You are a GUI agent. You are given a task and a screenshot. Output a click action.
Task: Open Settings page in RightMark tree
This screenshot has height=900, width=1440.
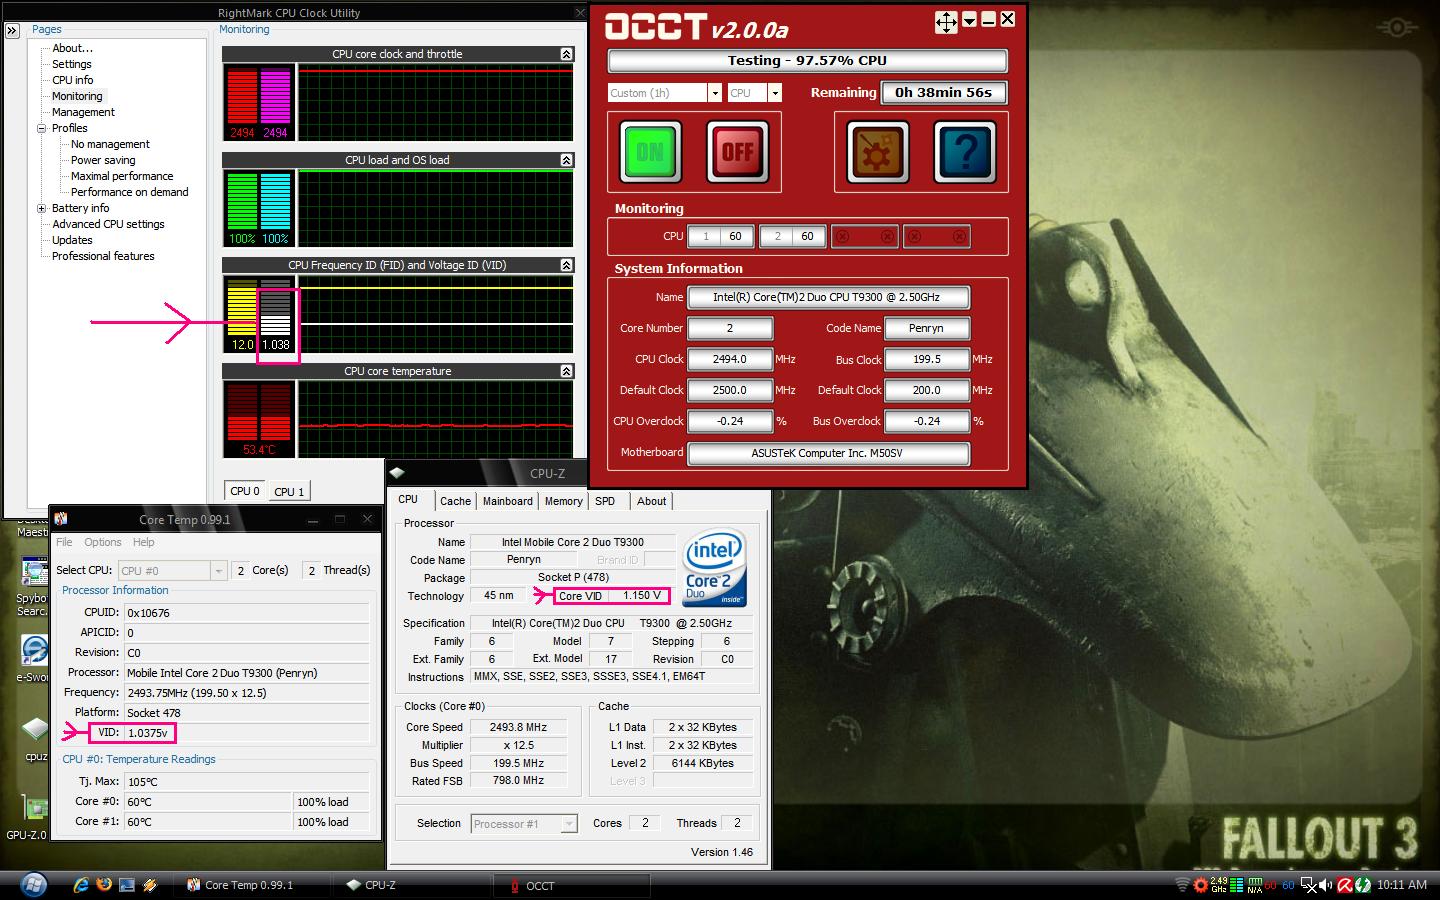tap(72, 64)
